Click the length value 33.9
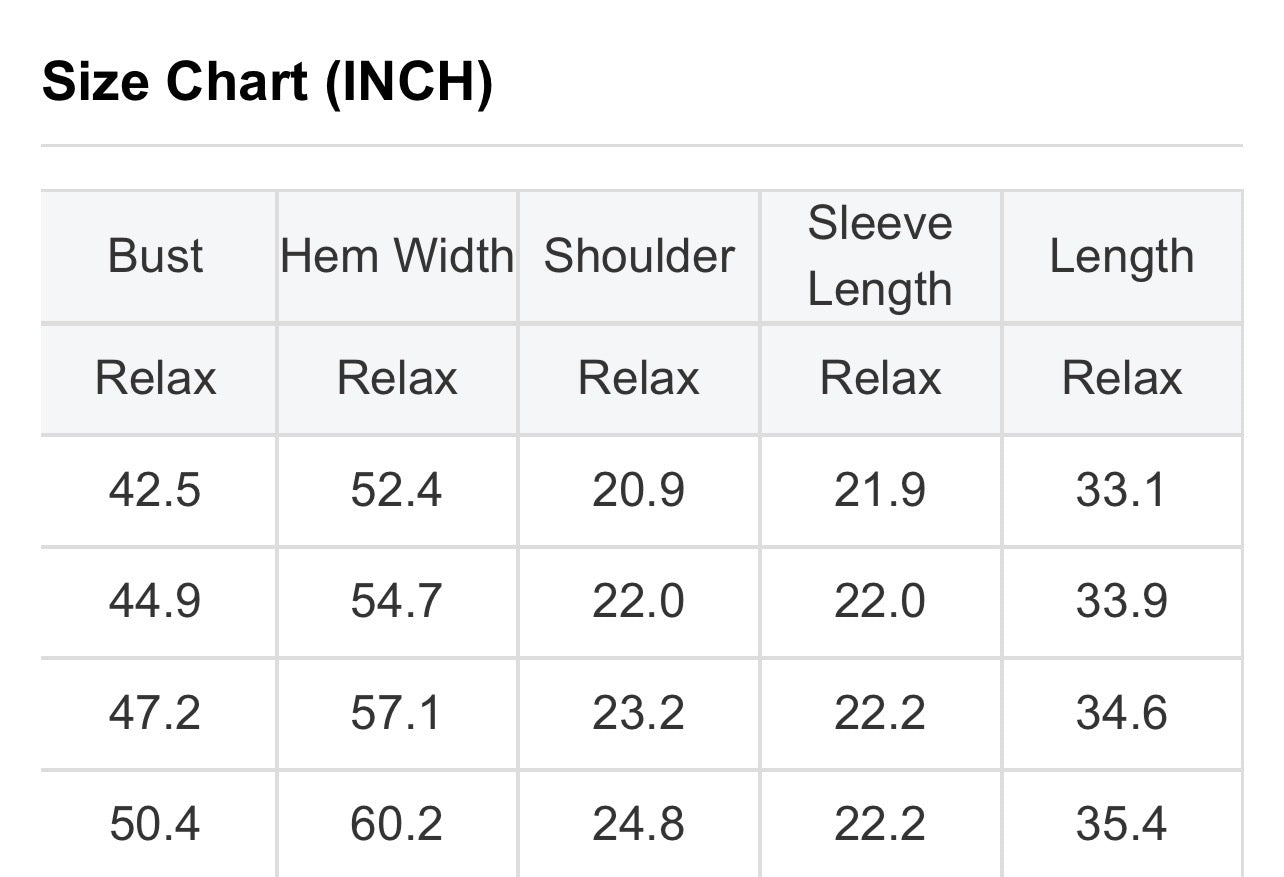1284x877 pixels. pos(1121,602)
